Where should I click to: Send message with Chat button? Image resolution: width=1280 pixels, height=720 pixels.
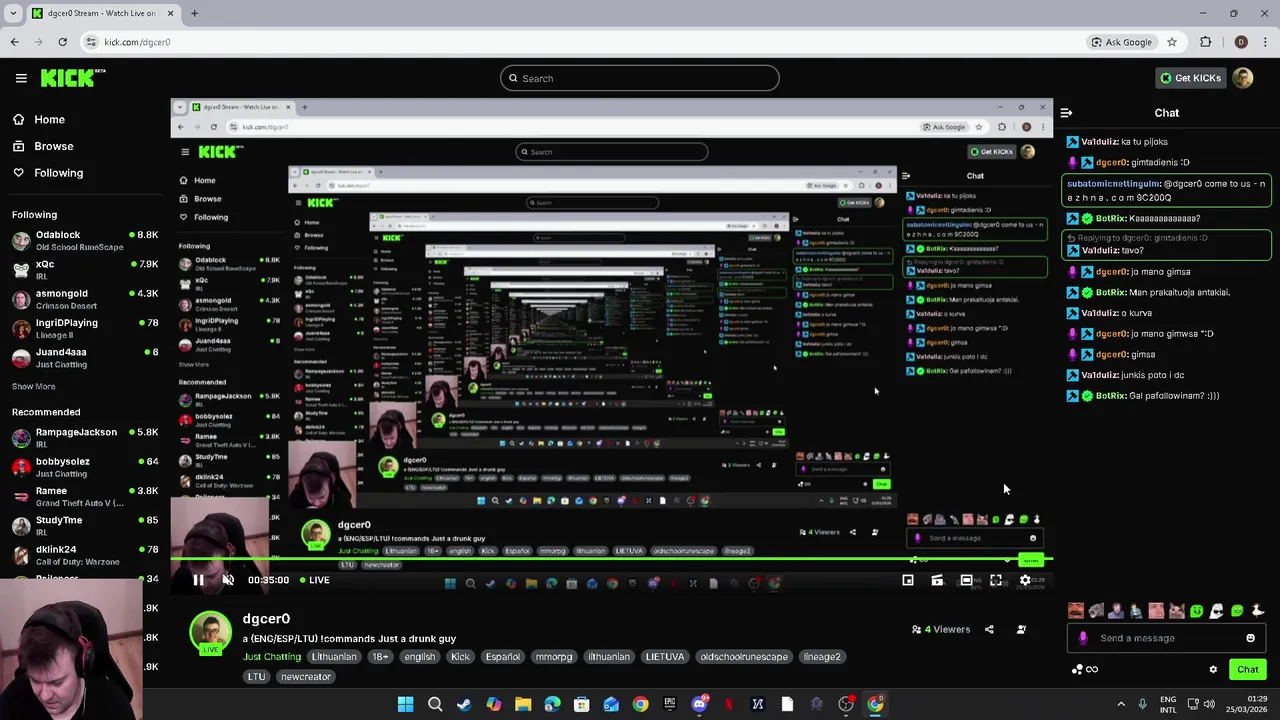[x=1248, y=670]
